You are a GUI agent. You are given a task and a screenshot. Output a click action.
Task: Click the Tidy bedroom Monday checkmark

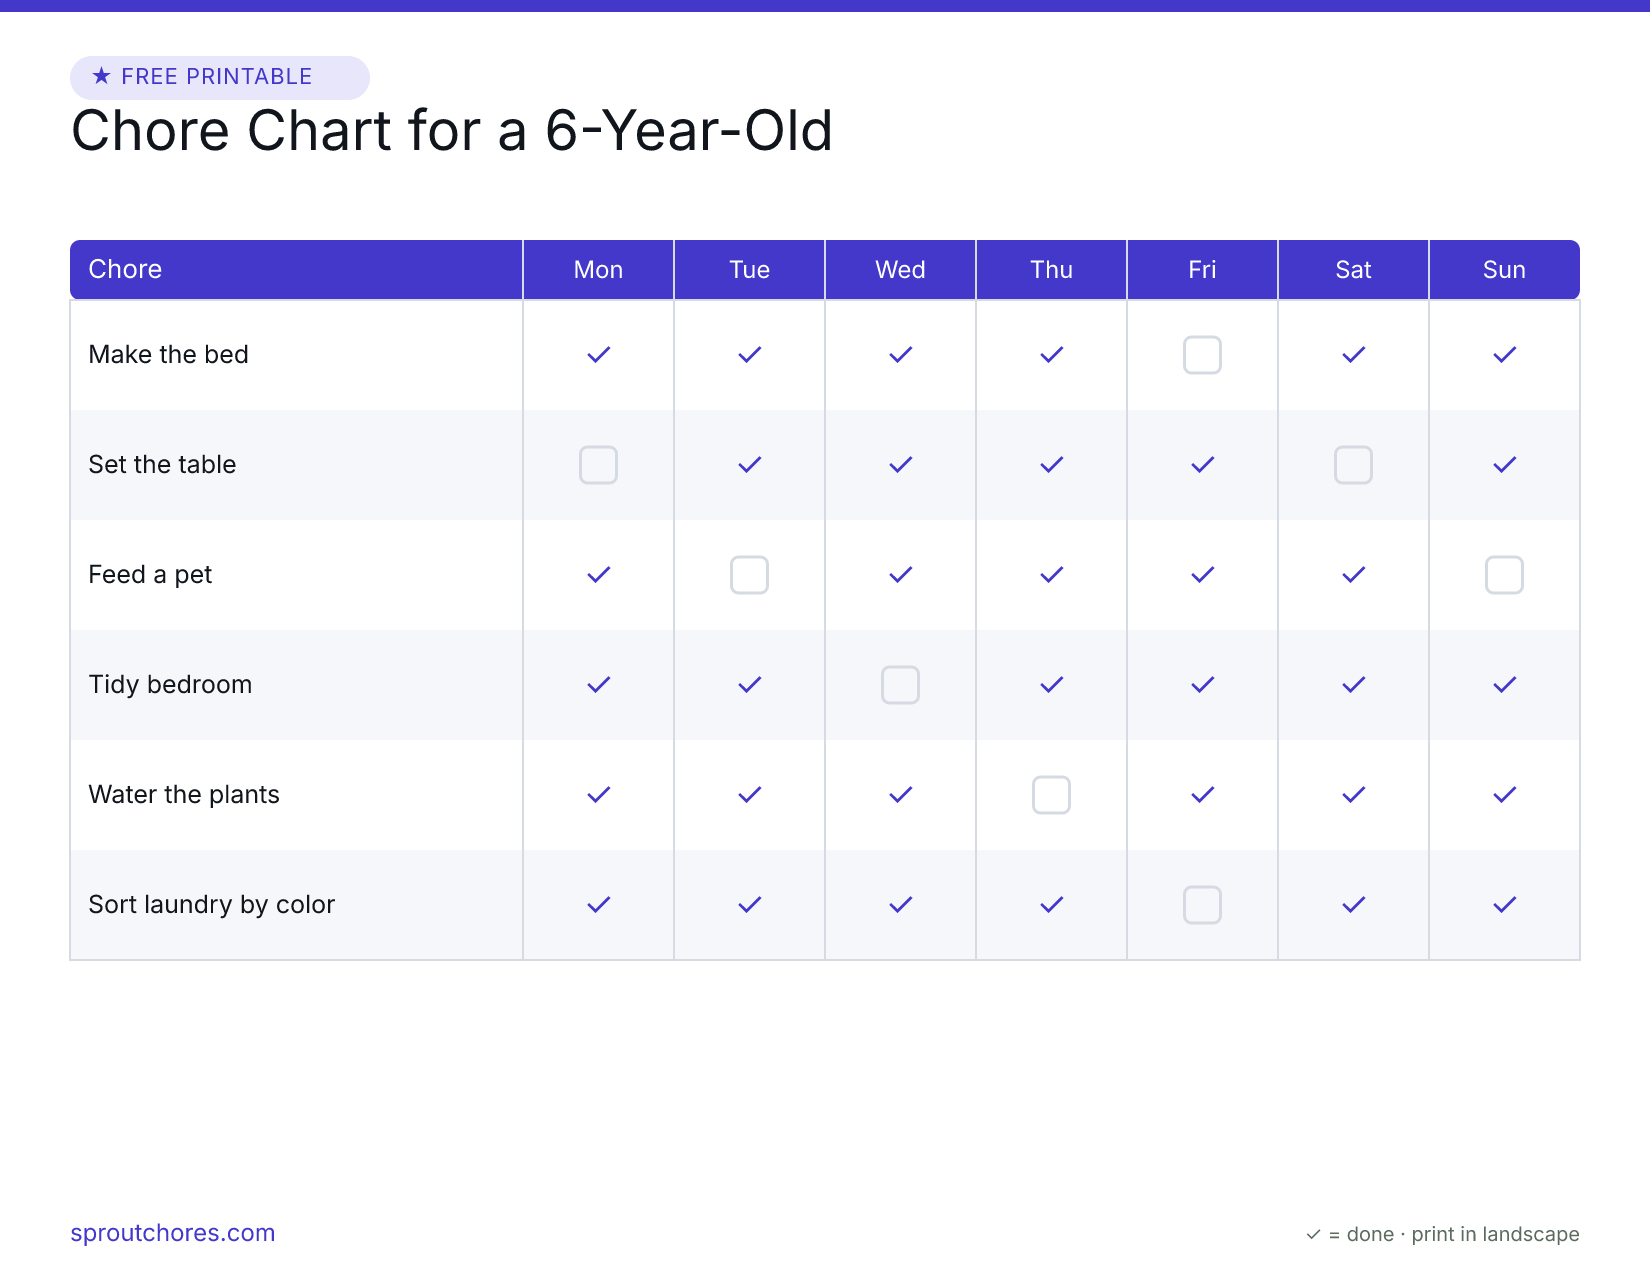598,685
